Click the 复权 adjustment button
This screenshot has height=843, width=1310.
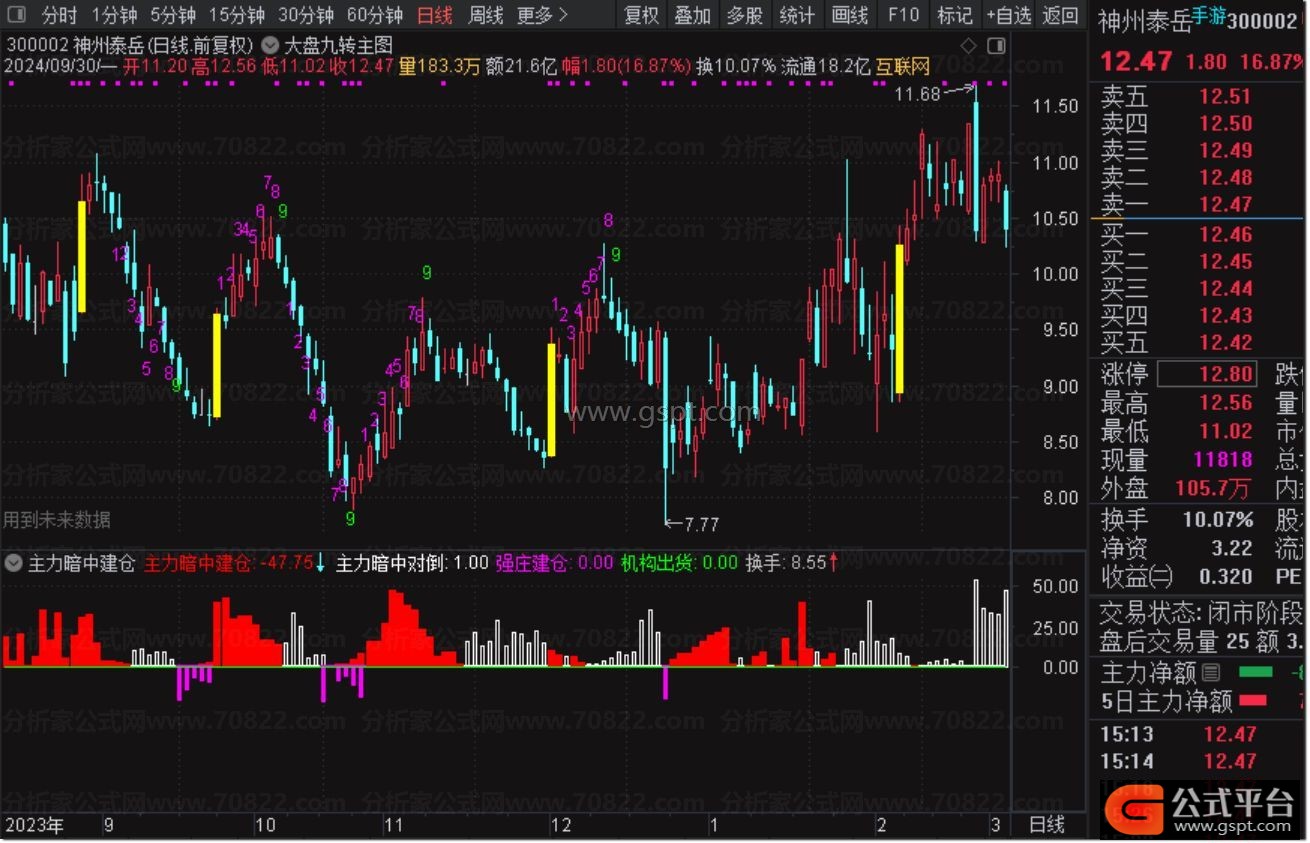pyautogui.click(x=641, y=15)
